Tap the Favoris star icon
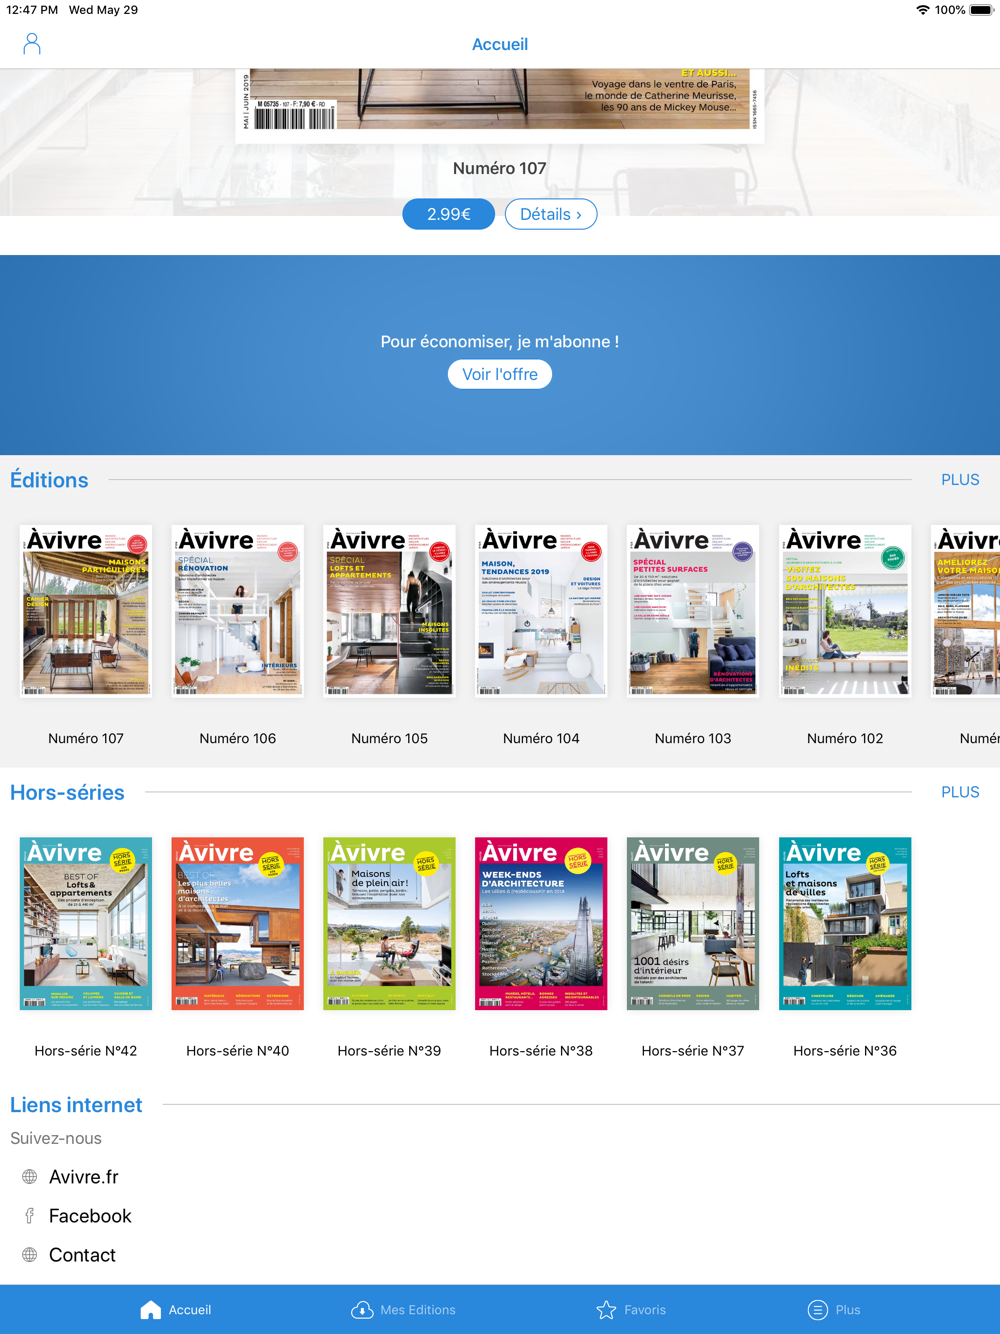This screenshot has width=1000, height=1334. coord(606,1310)
